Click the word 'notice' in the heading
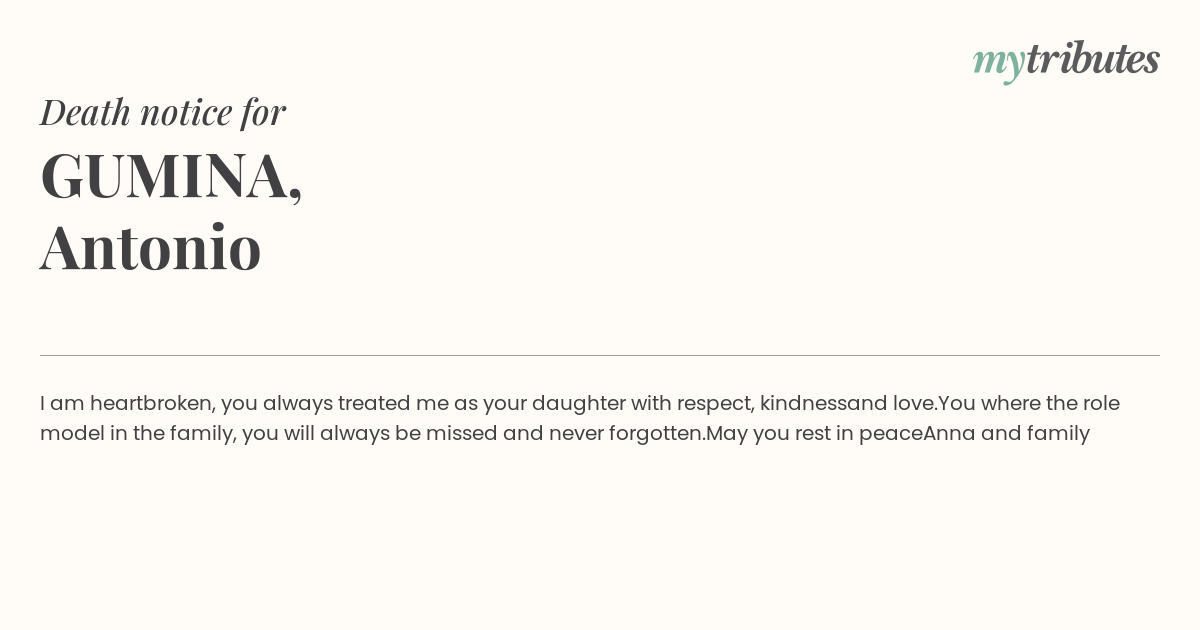 [x=186, y=112]
